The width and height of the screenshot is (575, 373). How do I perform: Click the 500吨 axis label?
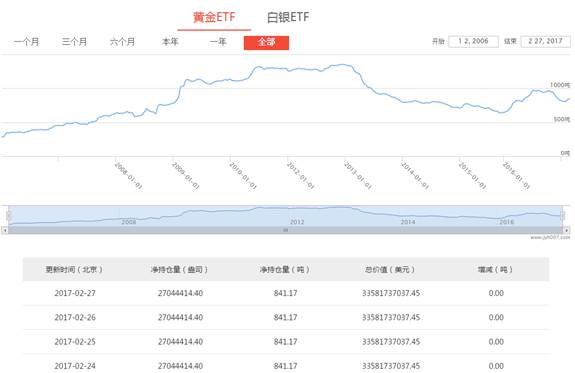click(x=562, y=119)
